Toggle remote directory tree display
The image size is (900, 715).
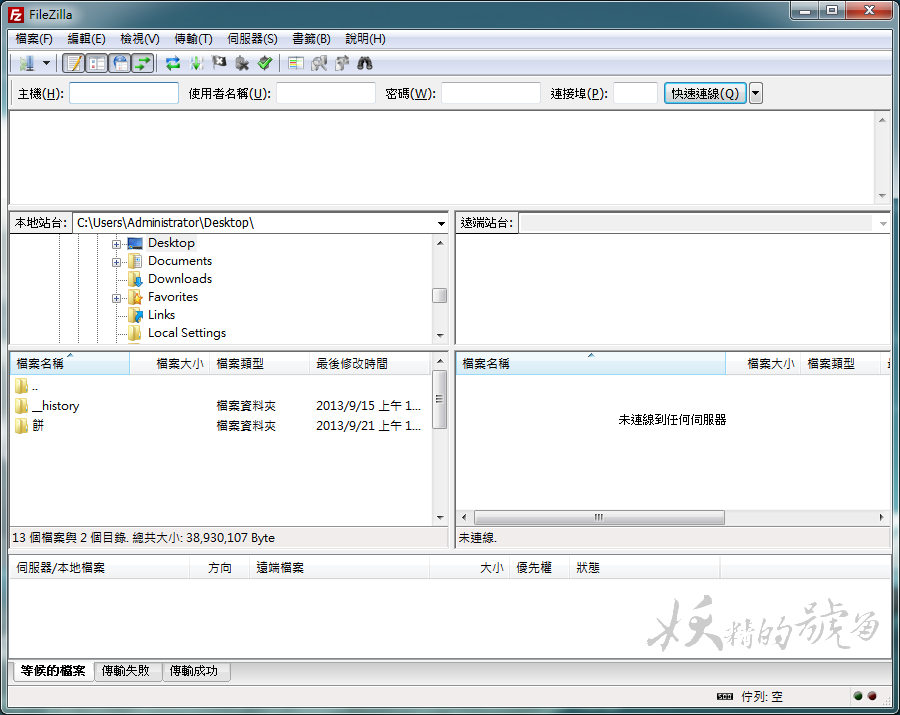click(120, 63)
